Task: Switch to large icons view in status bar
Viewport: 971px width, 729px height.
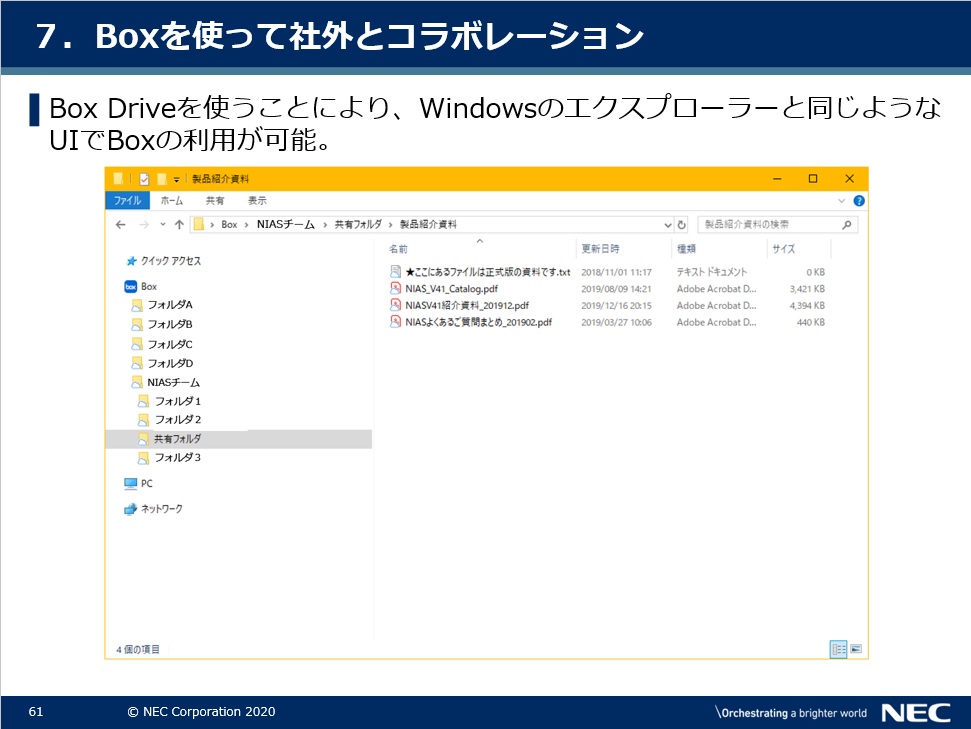Action: (856, 649)
